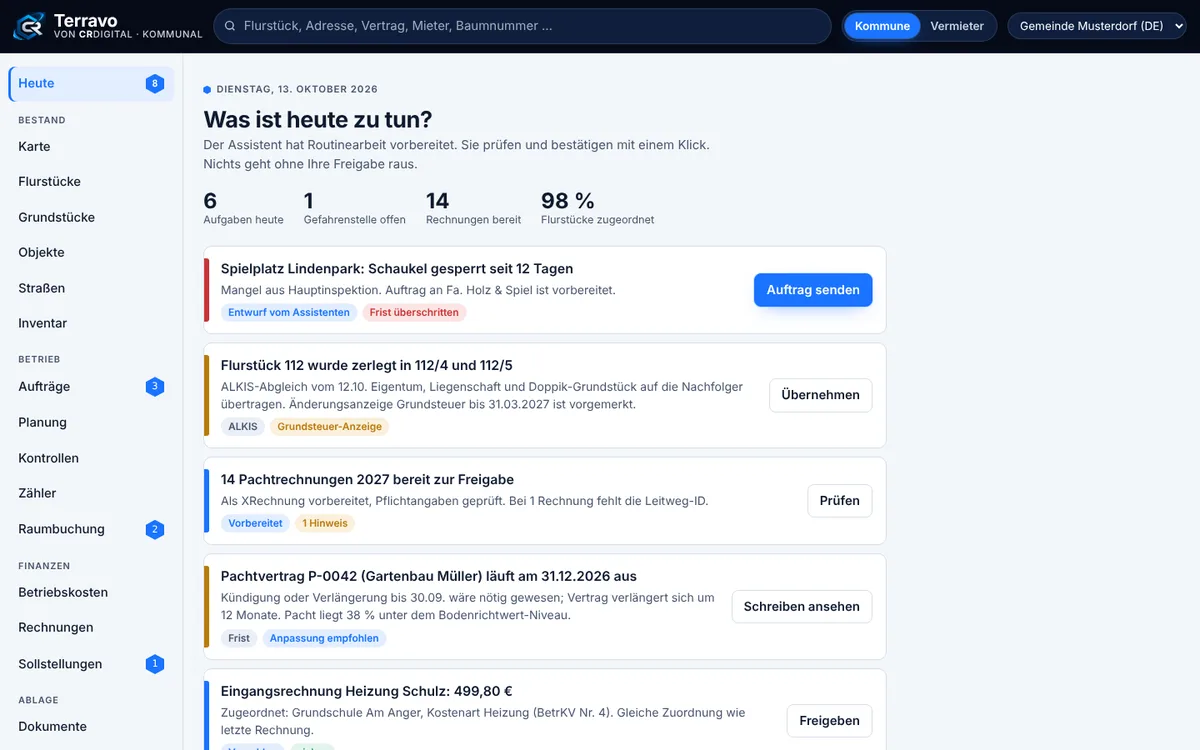Image resolution: width=1200 pixels, height=750 pixels.
Task: Click the "1 Hinweis" tag
Action: 325,523
